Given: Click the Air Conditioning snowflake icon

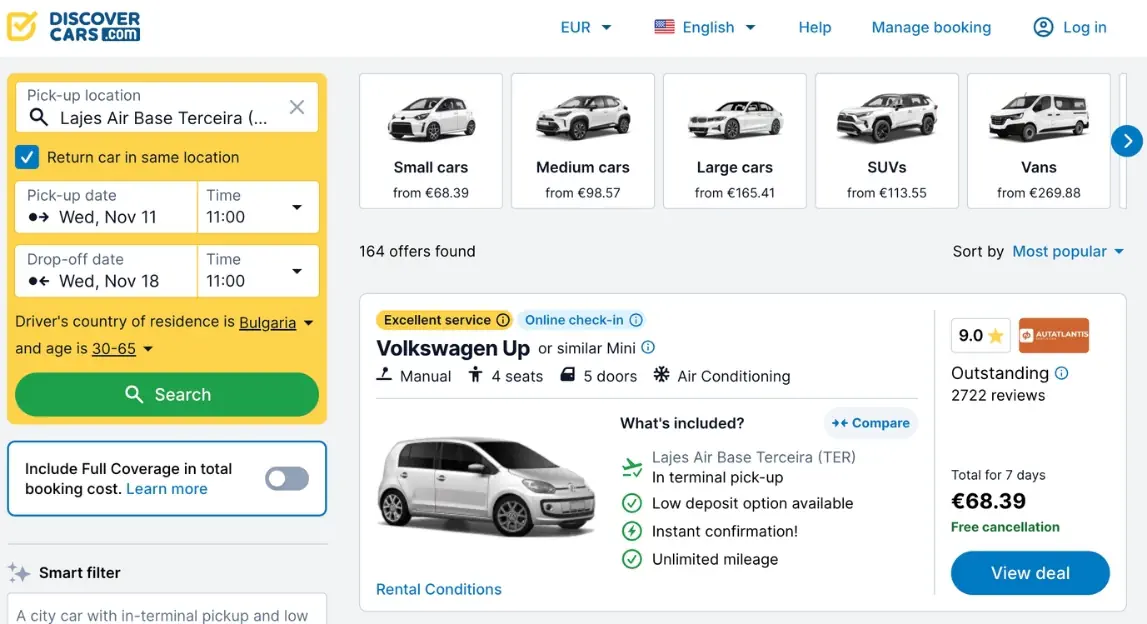Looking at the screenshot, I should point(661,375).
